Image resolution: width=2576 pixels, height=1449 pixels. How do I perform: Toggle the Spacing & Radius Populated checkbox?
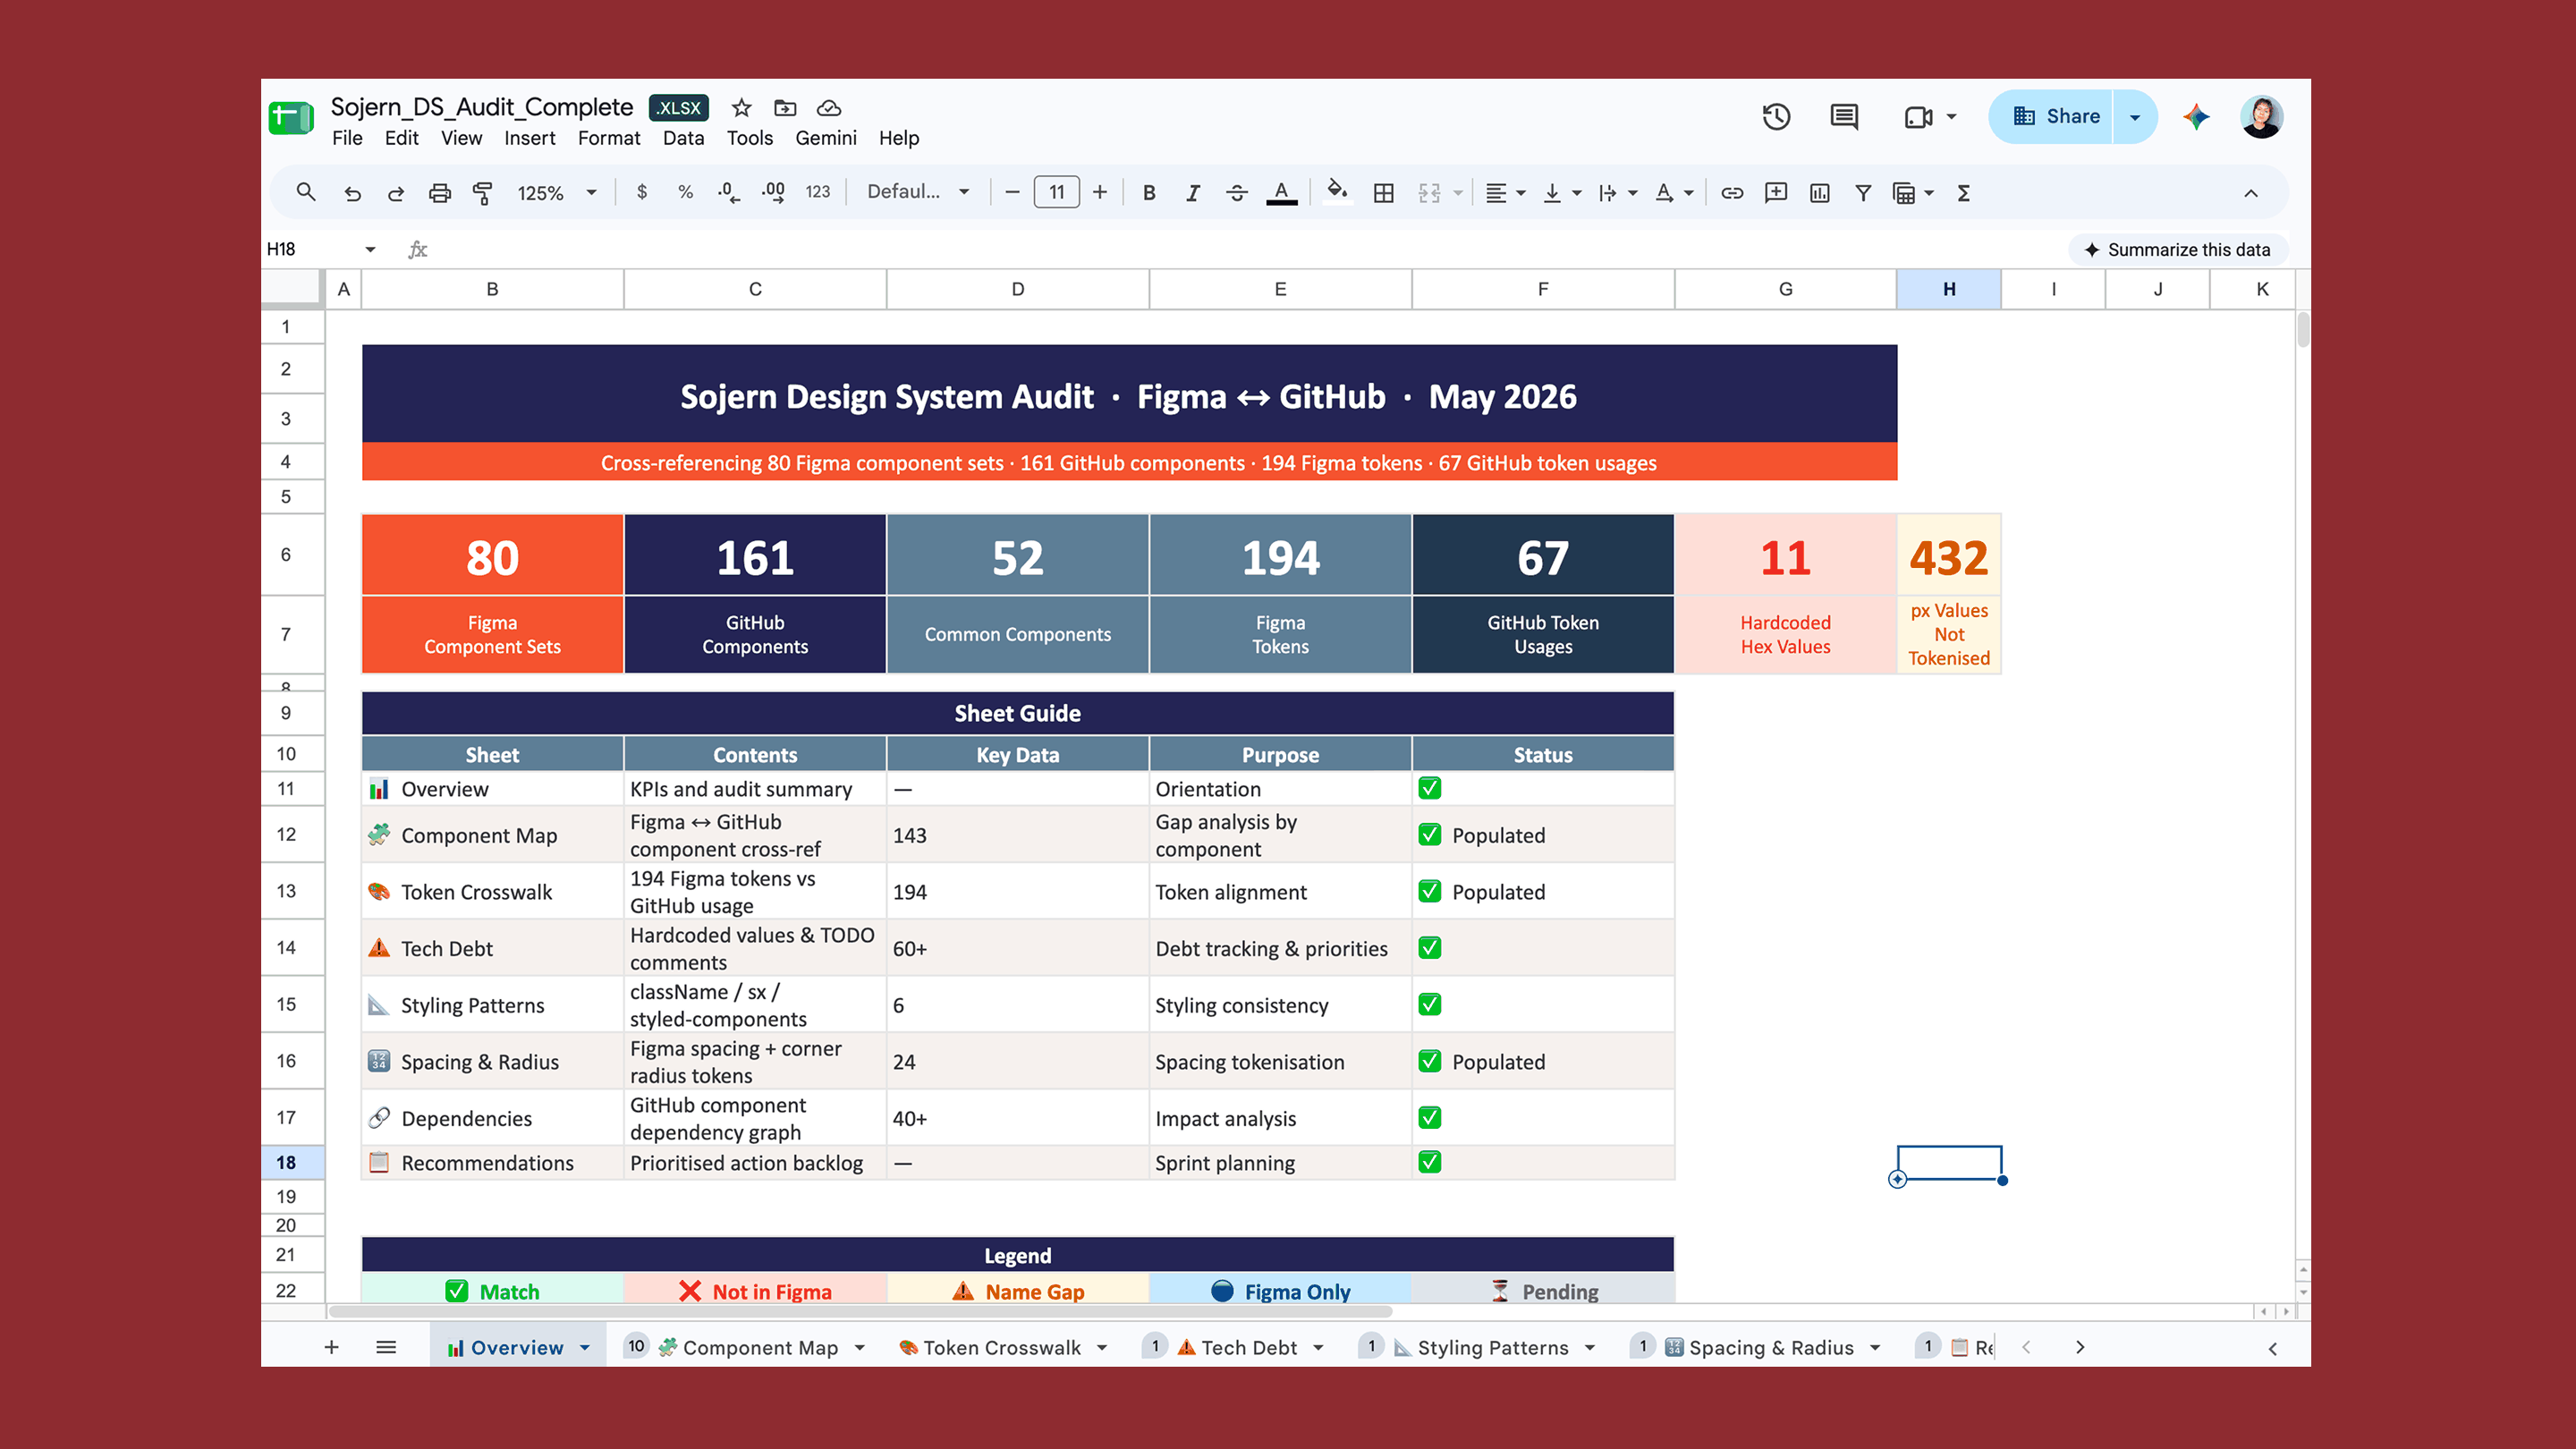coord(1430,1061)
